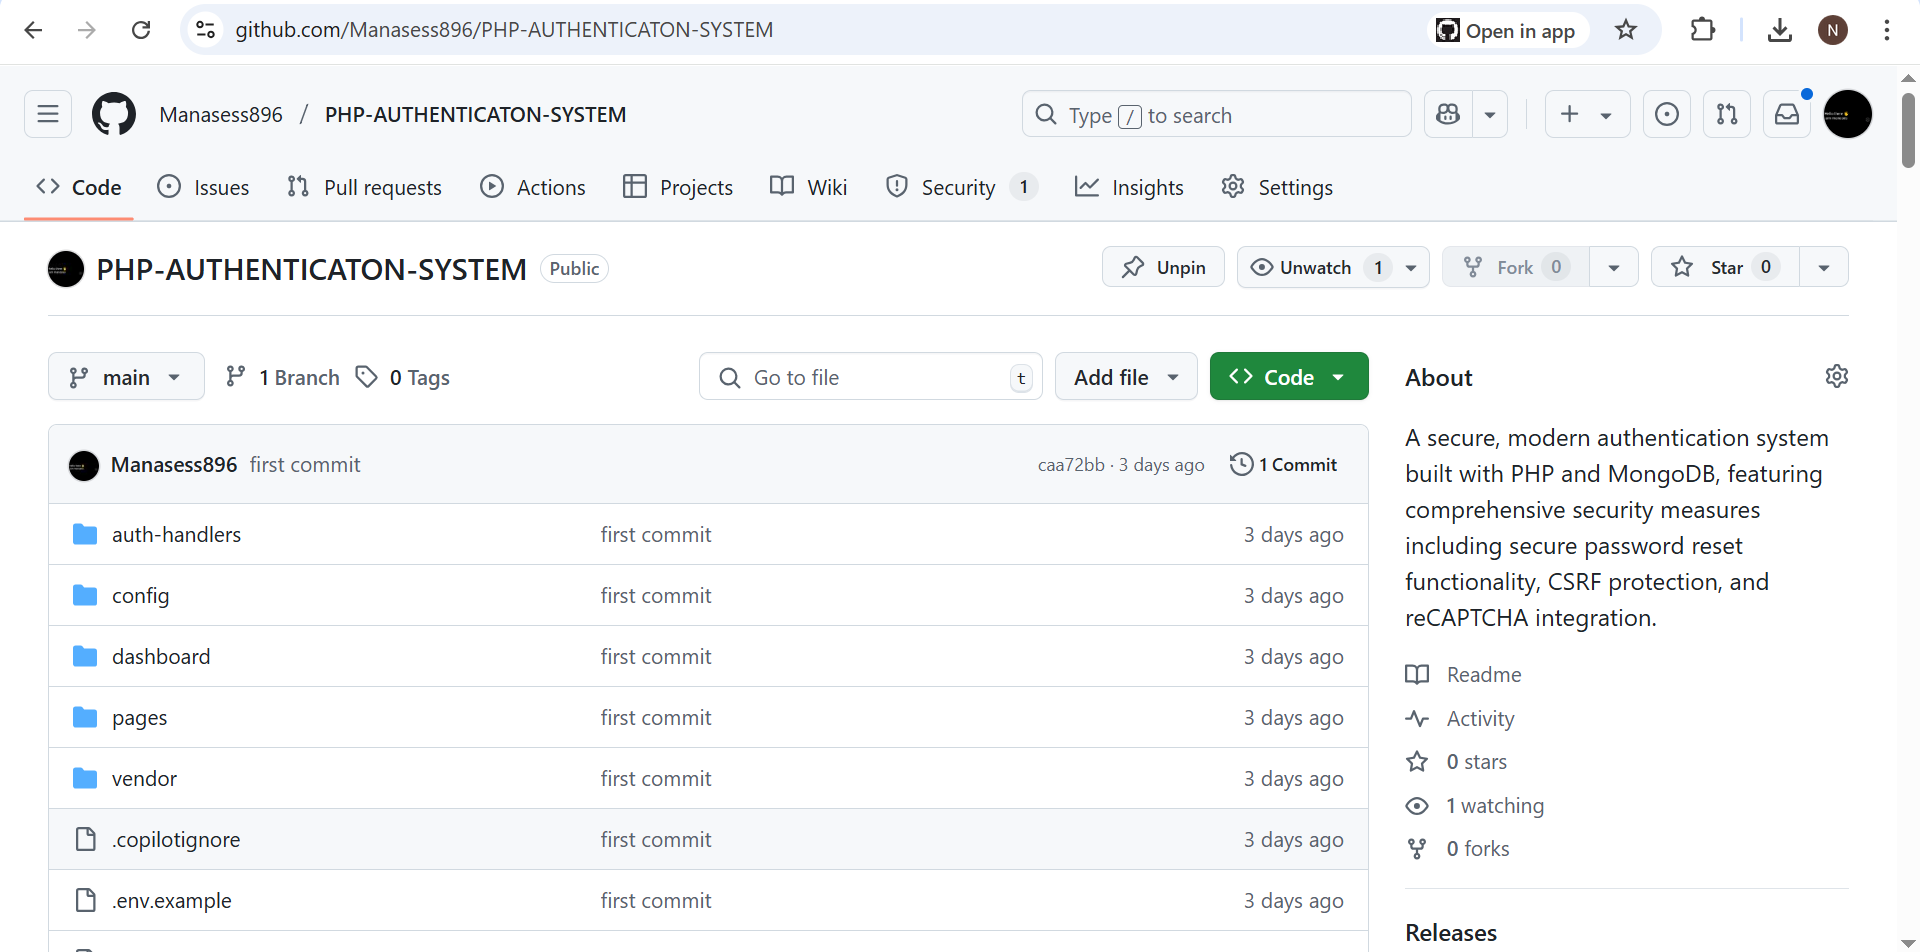Open the Create new plus dropdown
The image size is (1920, 952).
coord(1587,114)
